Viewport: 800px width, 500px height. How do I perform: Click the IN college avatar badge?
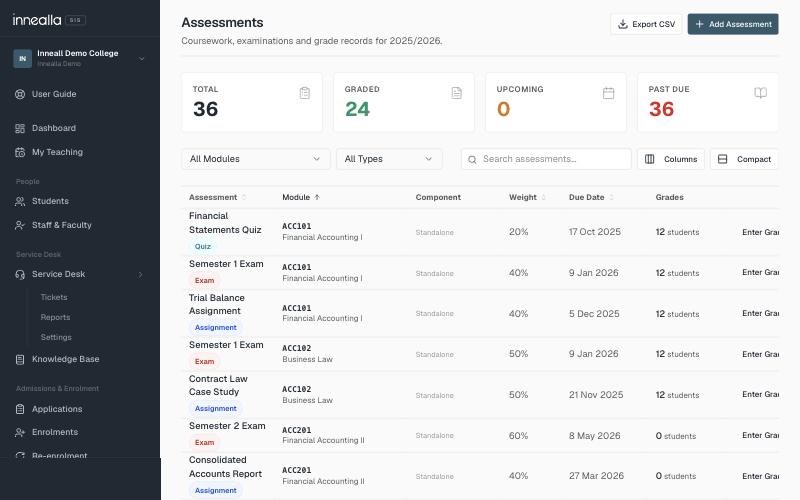[22, 59]
